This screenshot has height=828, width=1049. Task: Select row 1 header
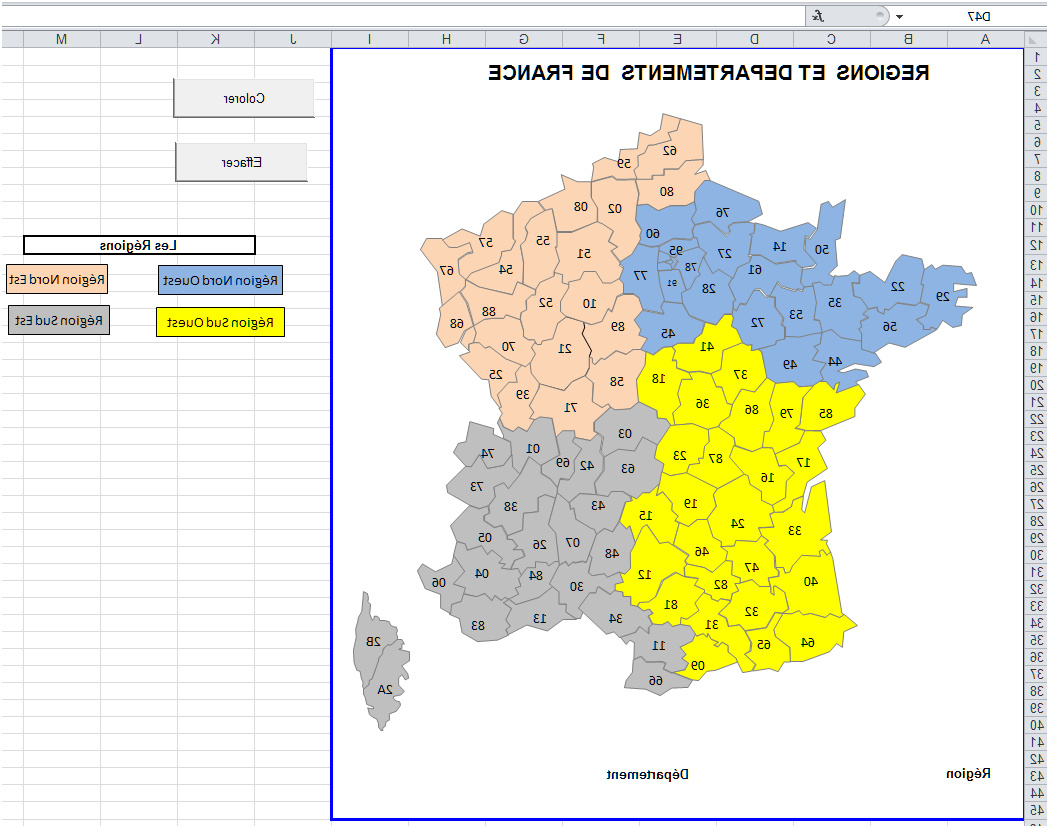(x=1036, y=58)
